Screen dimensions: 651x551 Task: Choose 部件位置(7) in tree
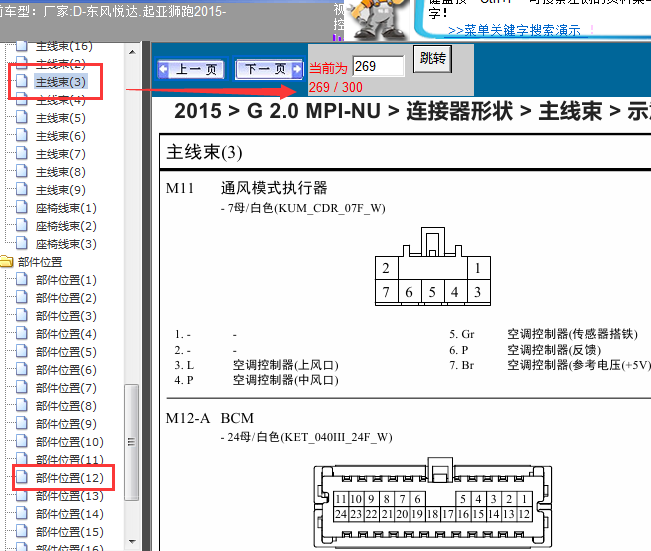(x=66, y=388)
